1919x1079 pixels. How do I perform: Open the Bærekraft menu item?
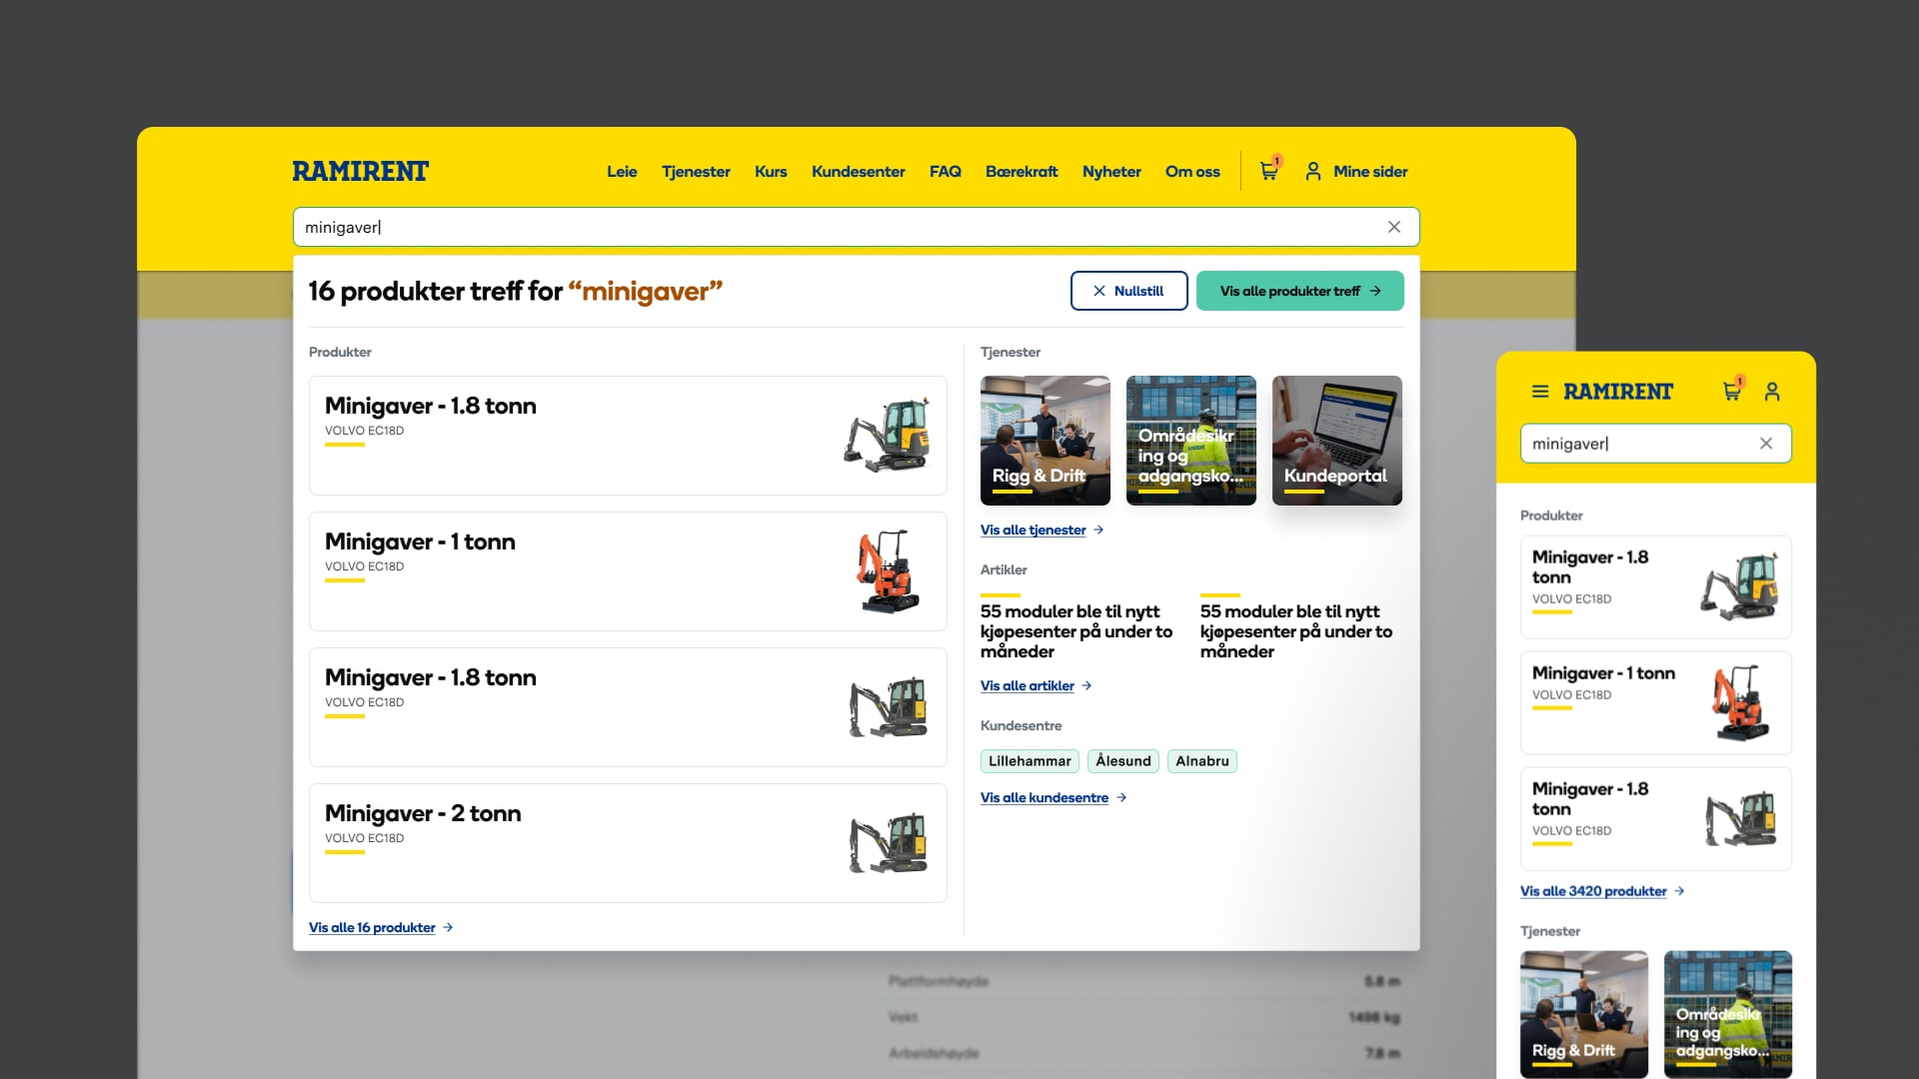(x=1021, y=171)
